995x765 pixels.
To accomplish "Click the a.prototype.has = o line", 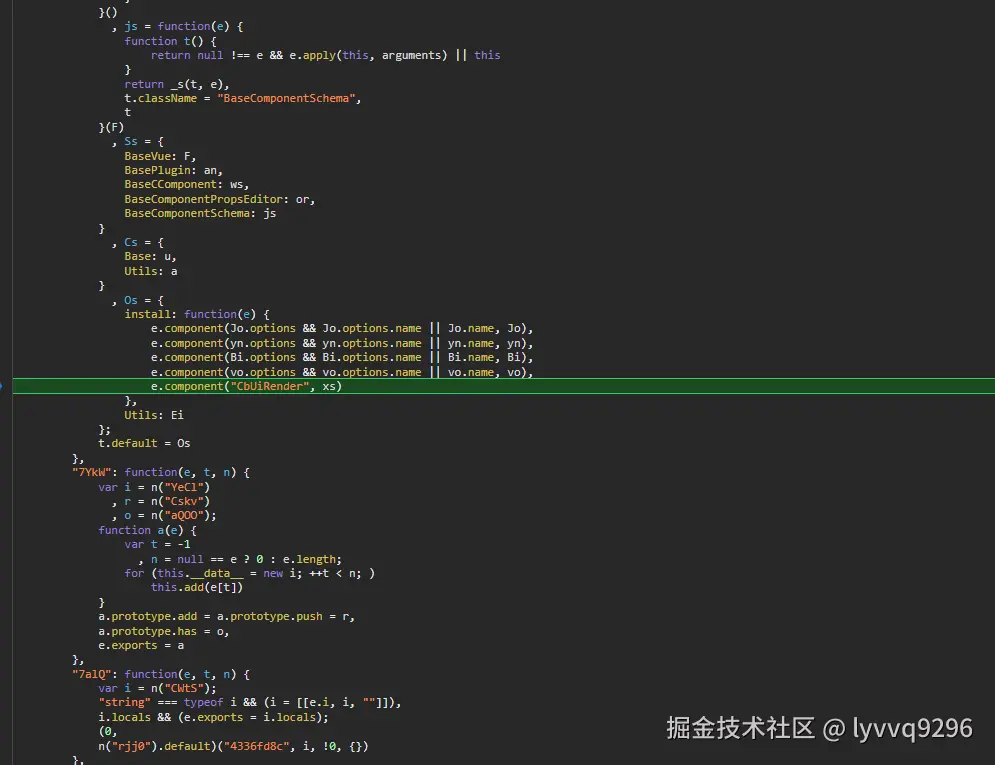I will tap(164, 632).
